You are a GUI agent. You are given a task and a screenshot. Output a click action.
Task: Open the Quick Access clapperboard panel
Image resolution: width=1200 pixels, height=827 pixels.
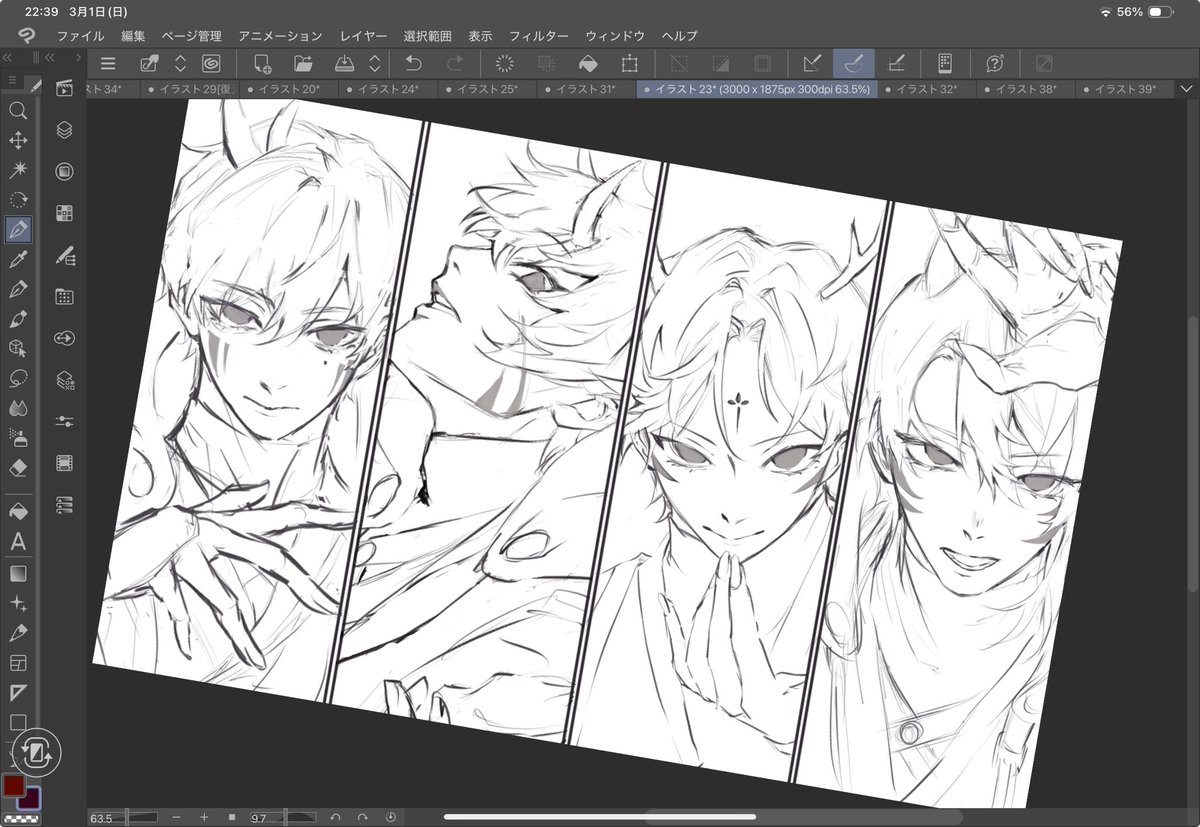[65, 89]
